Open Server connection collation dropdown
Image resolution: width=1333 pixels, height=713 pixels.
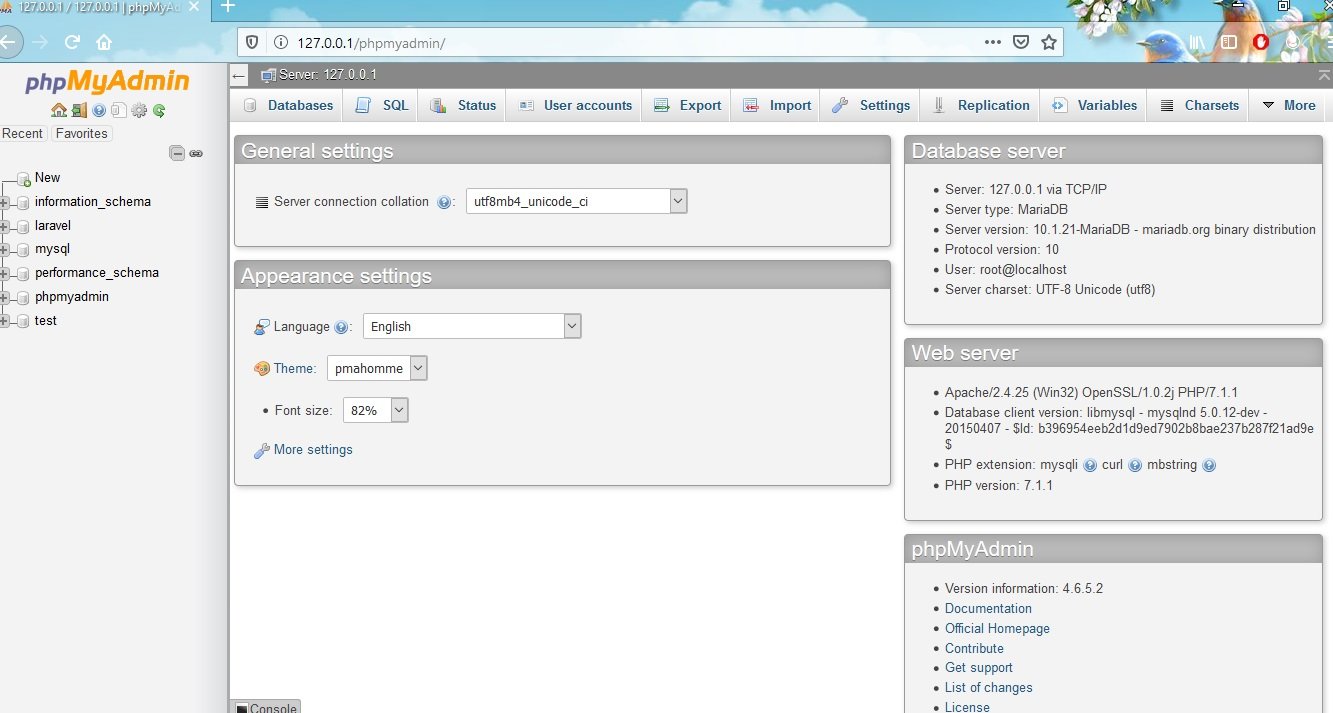[577, 201]
